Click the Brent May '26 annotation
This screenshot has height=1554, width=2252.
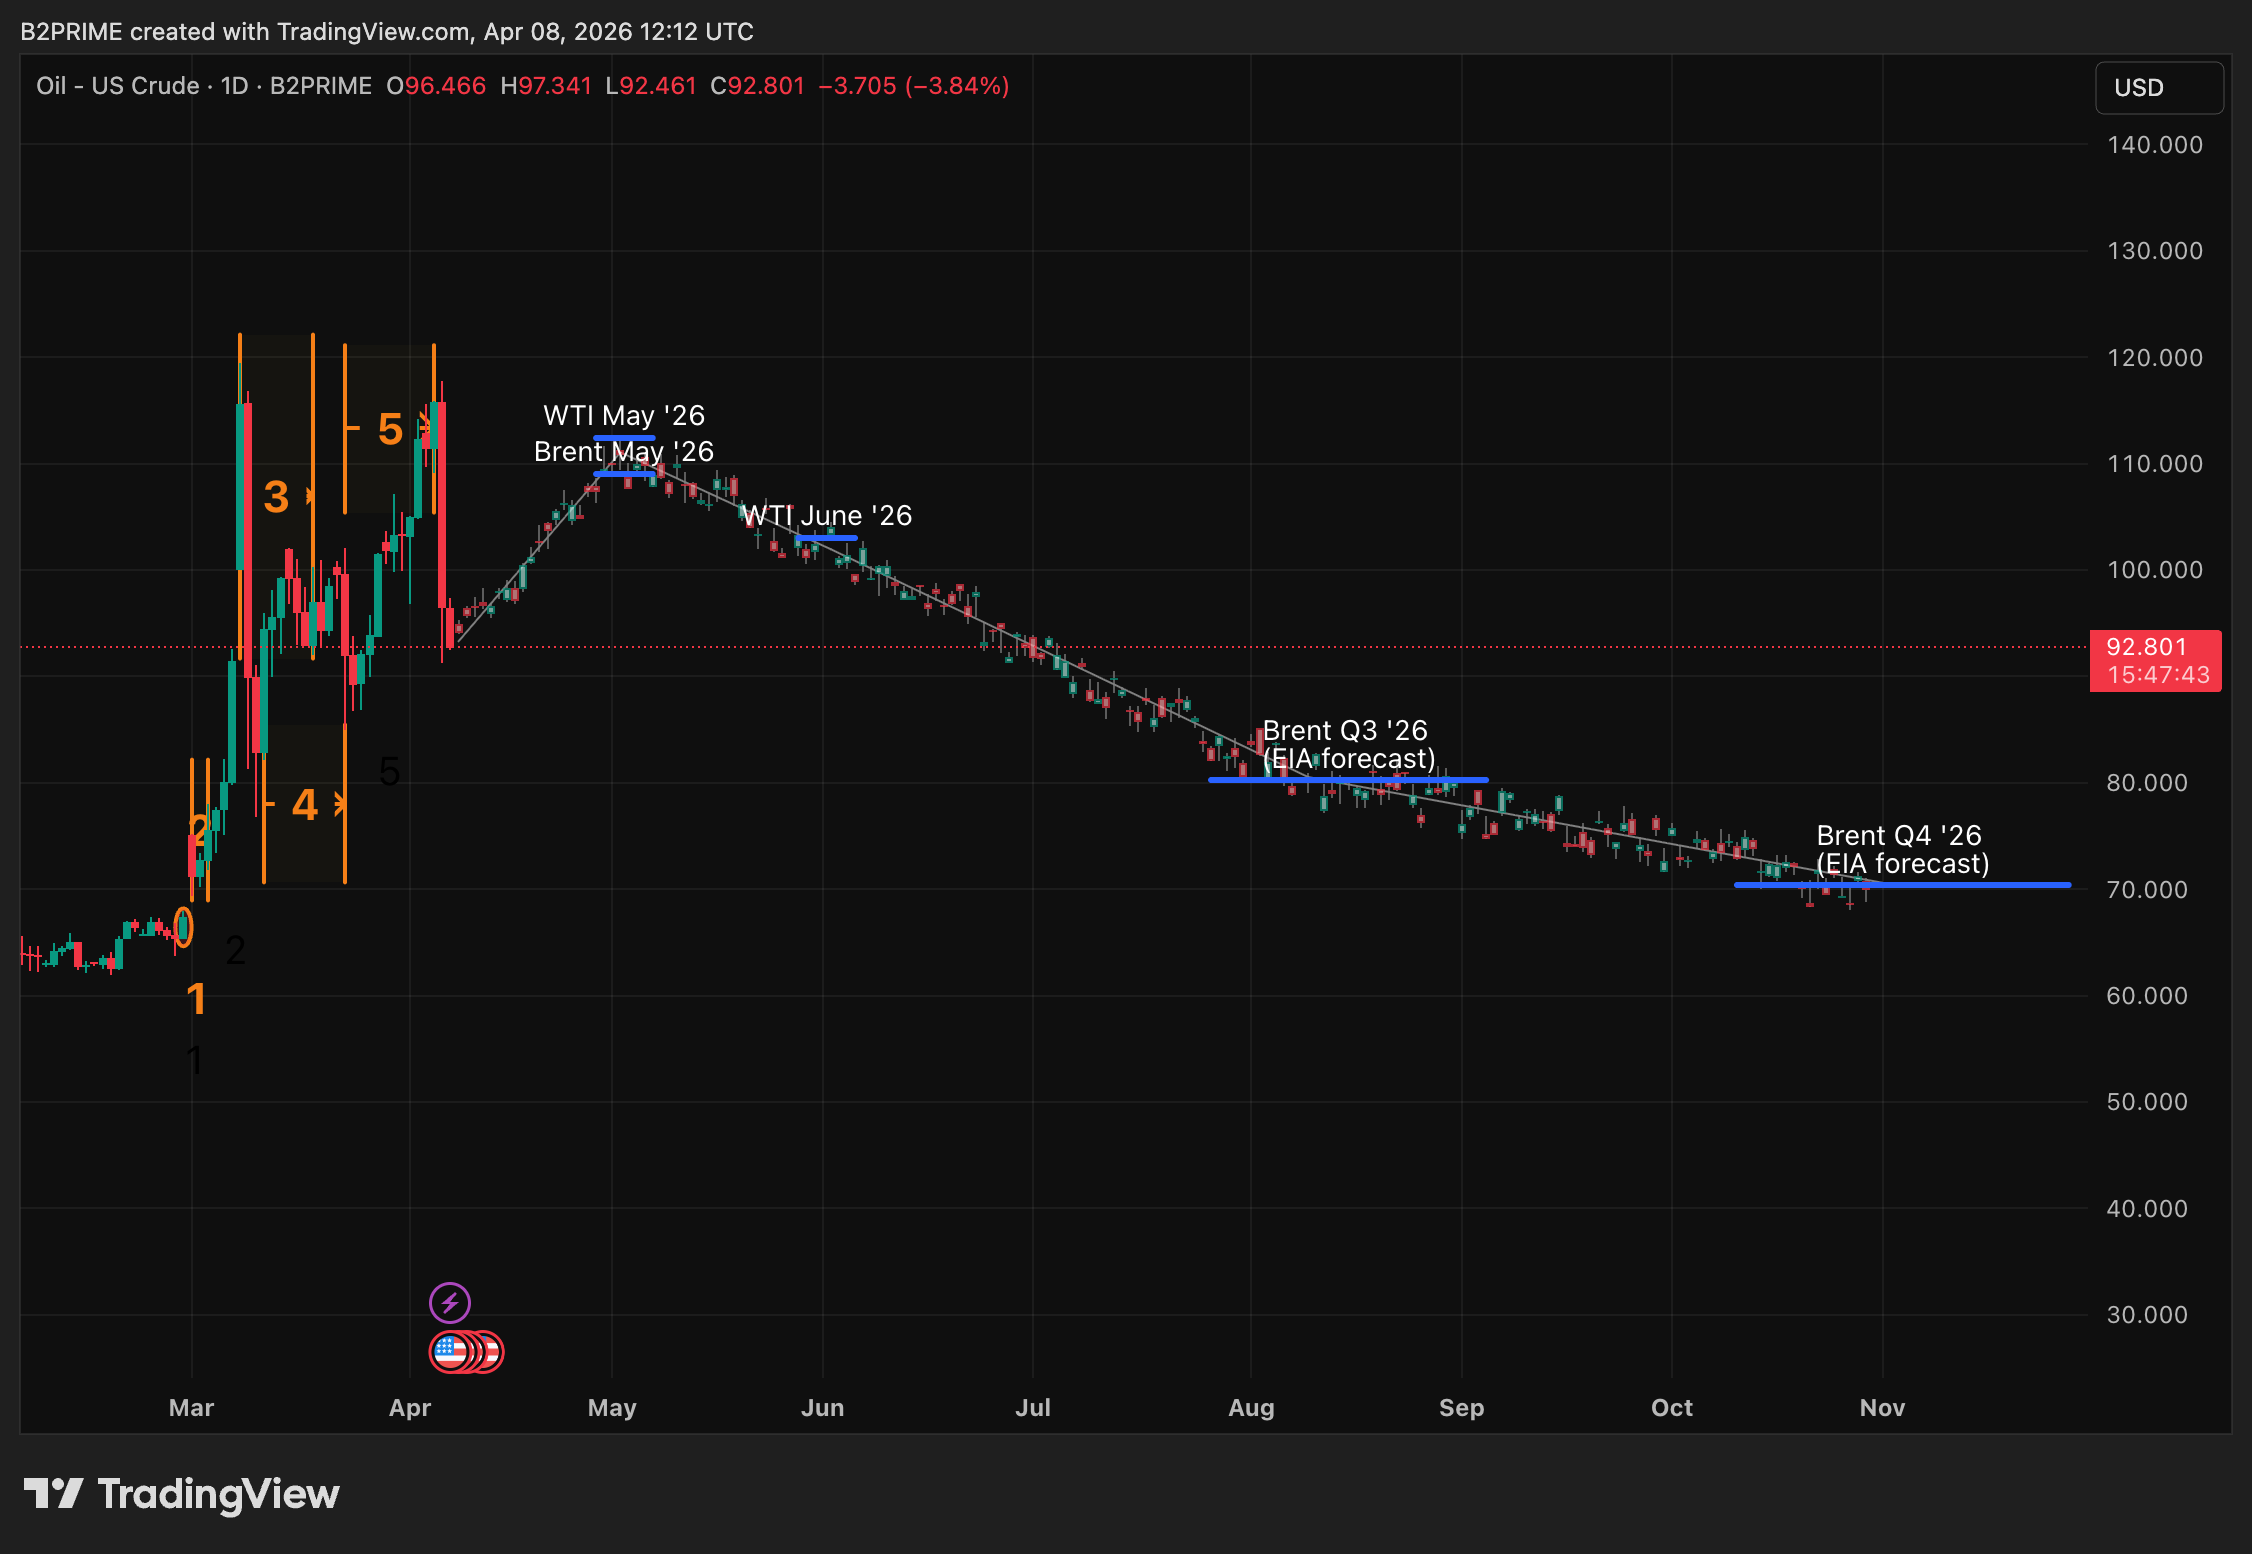[x=625, y=474]
